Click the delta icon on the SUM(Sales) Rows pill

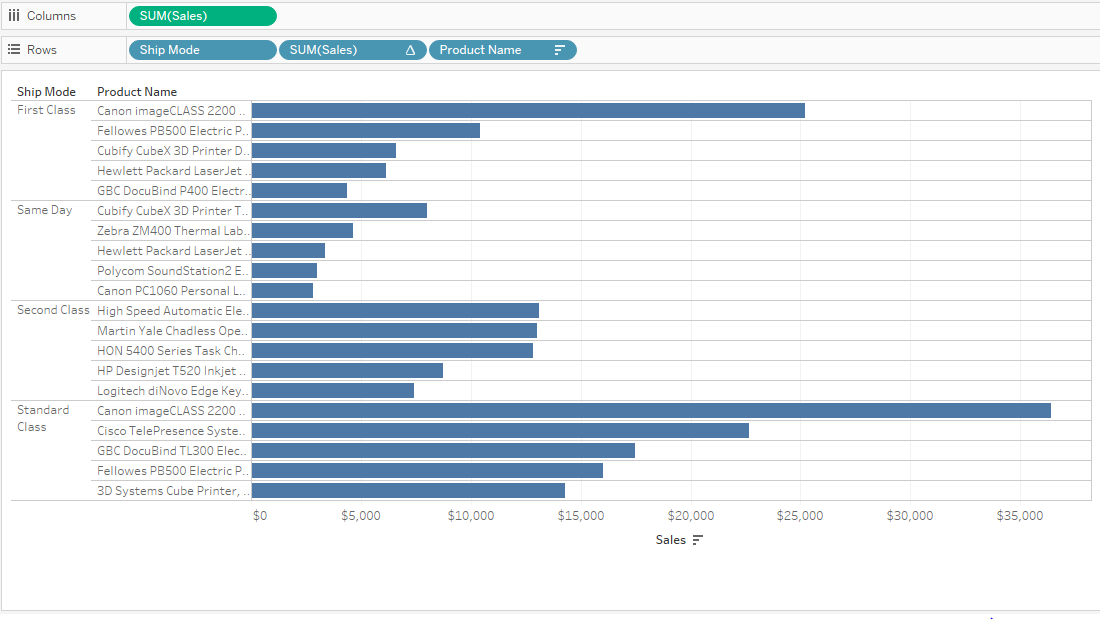pos(410,50)
